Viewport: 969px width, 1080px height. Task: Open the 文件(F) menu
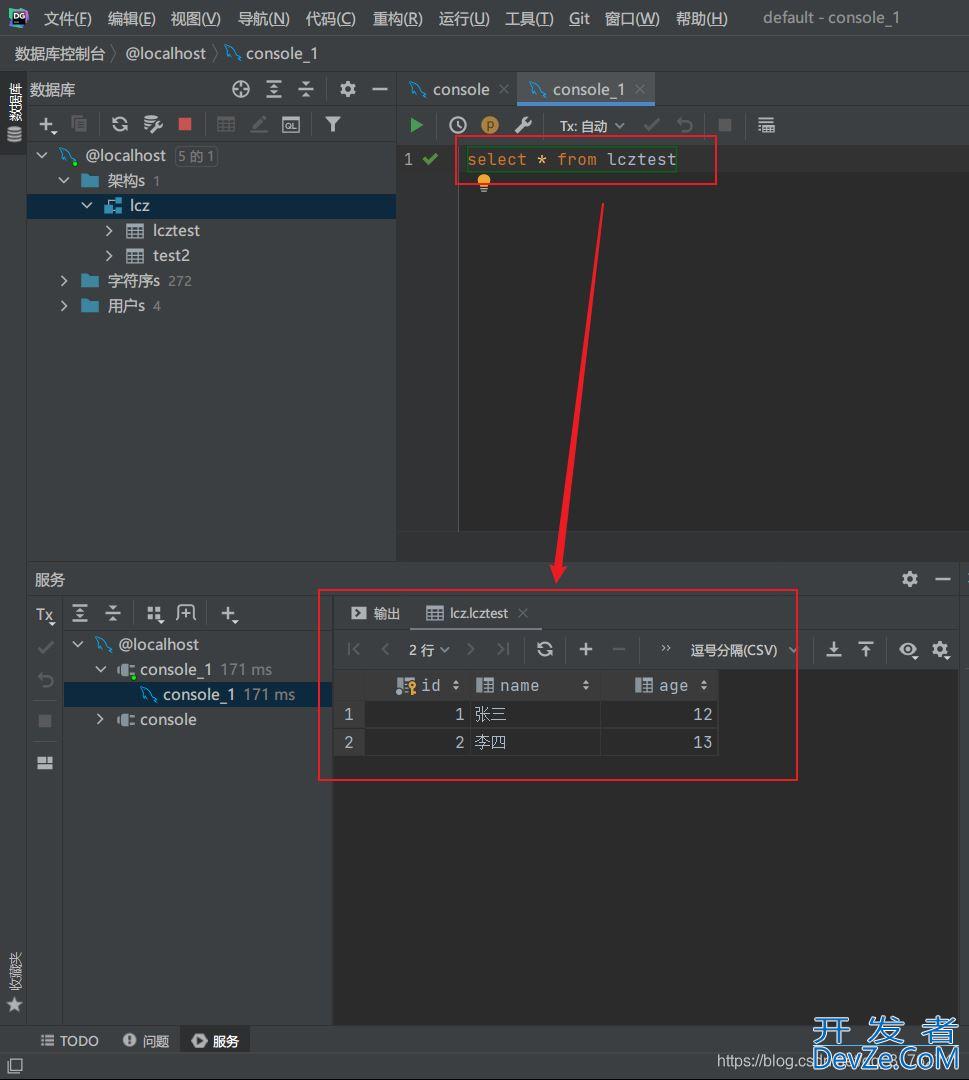point(67,19)
